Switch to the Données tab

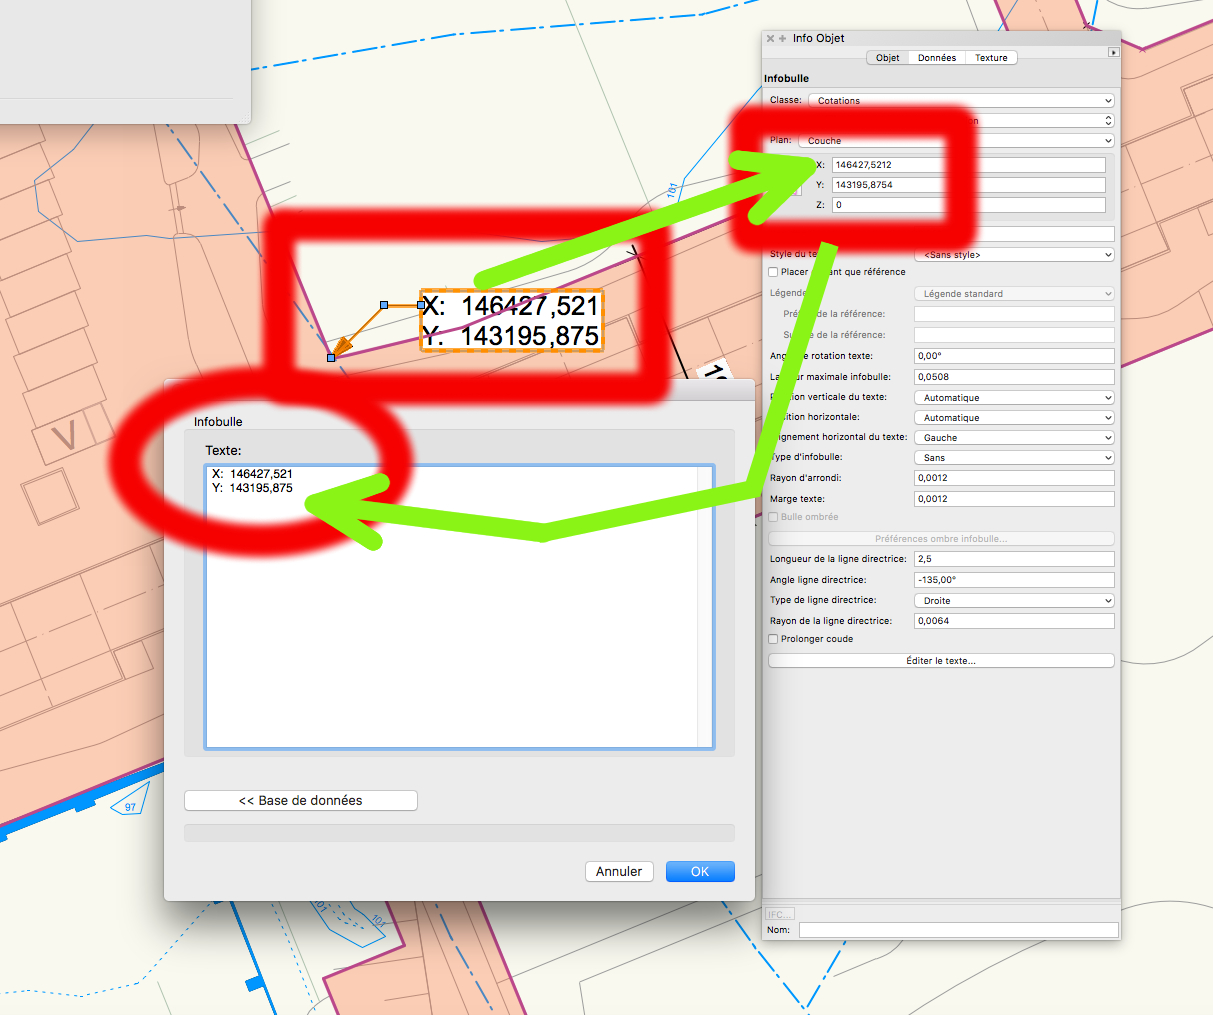tap(937, 58)
